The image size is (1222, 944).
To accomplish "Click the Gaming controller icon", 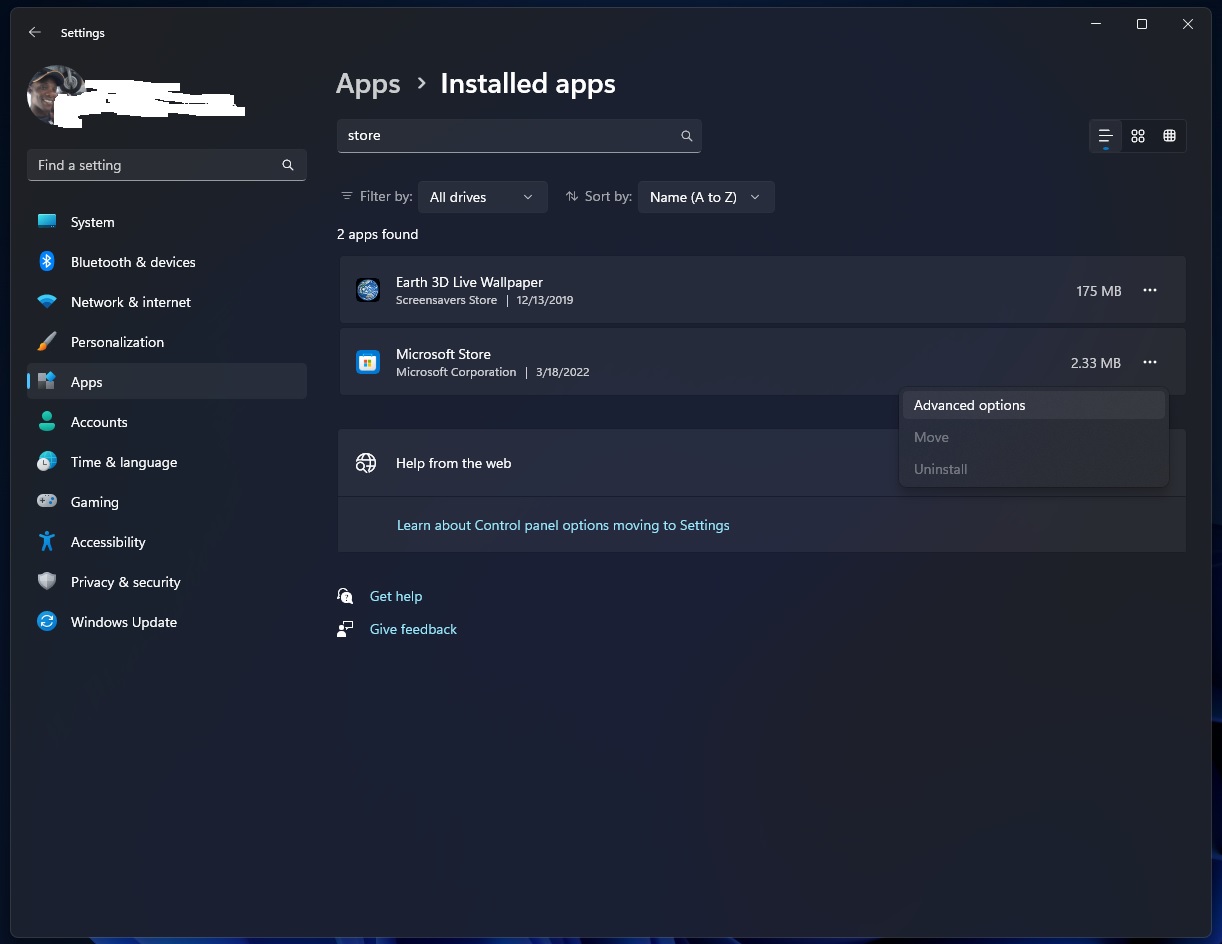I will (47, 502).
